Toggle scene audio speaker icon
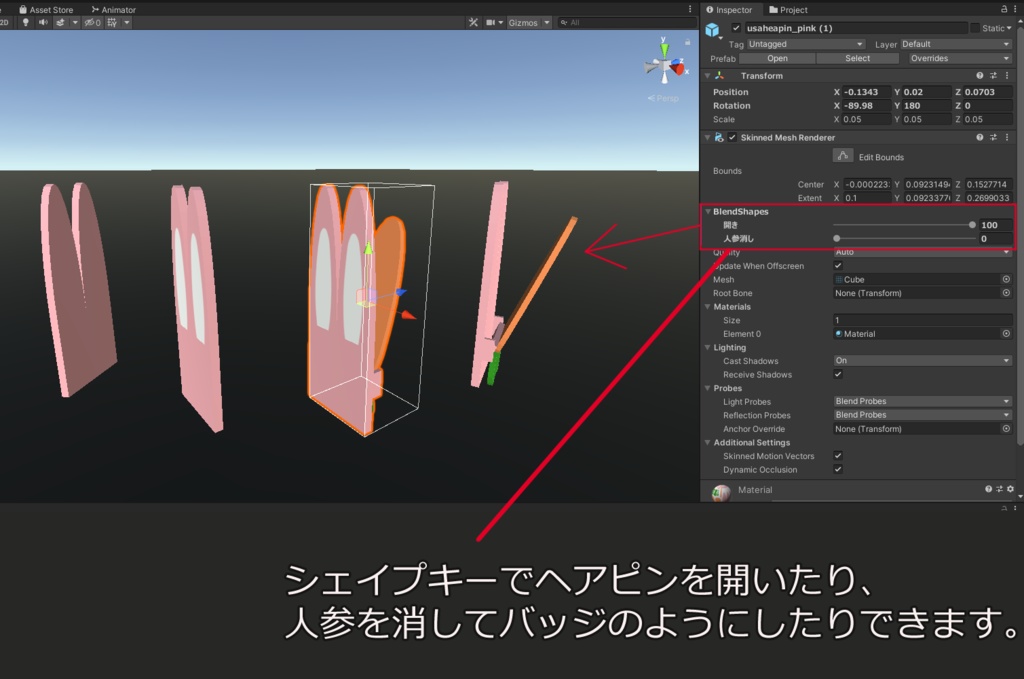The height and width of the screenshot is (679, 1024). pyautogui.click(x=43, y=22)
